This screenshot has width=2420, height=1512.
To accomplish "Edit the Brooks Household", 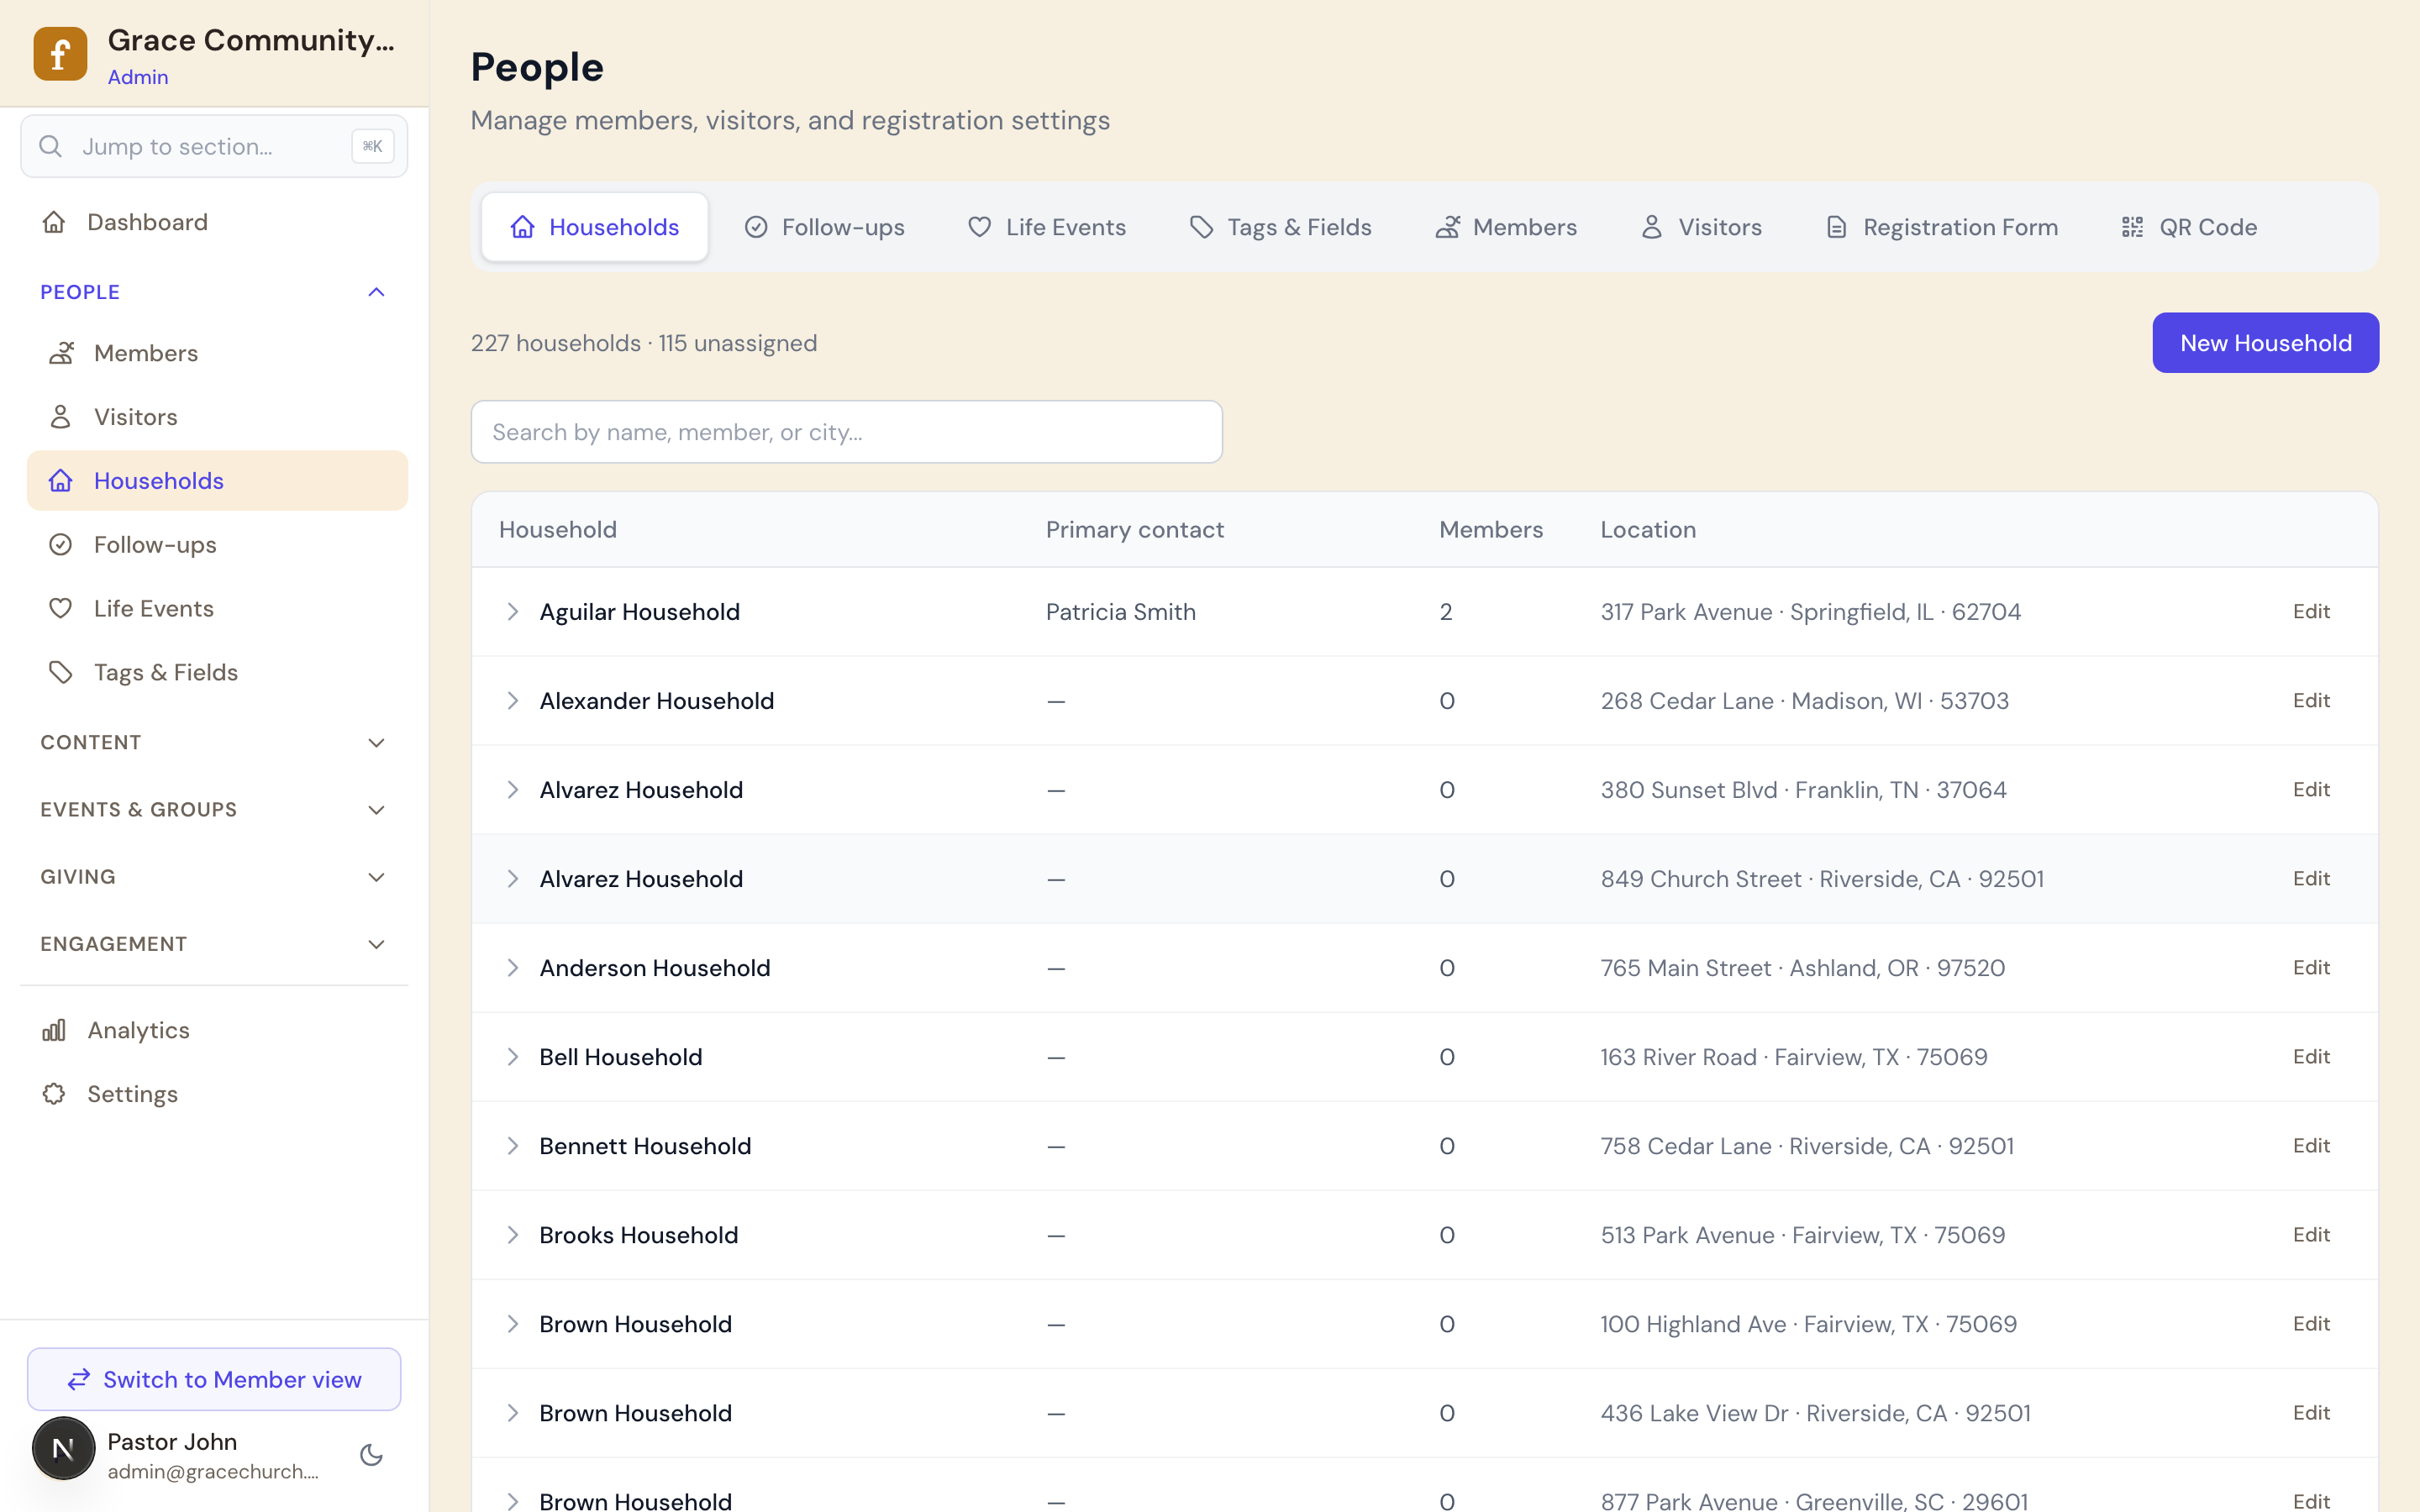I will pos(2311,1235).
